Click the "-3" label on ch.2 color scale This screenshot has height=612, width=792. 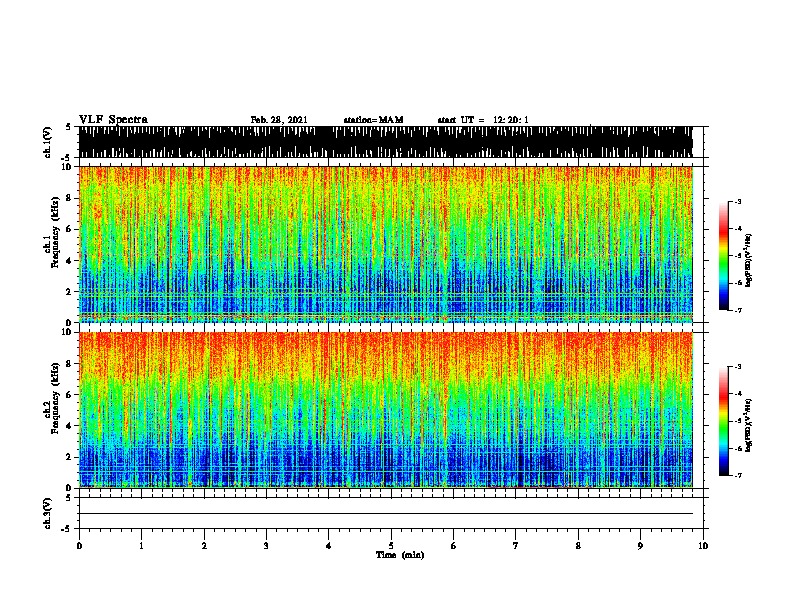point(738,367)
